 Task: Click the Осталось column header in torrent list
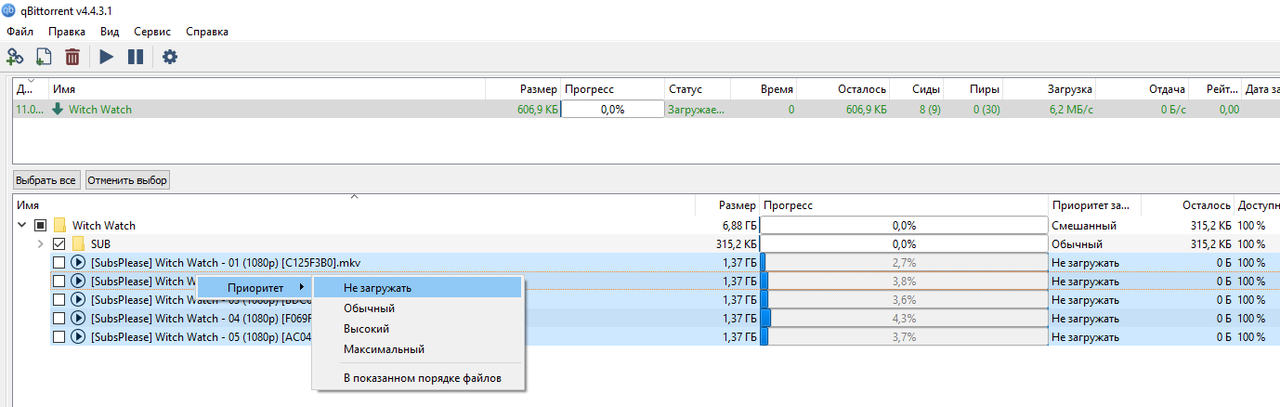(x=844, y=89)
